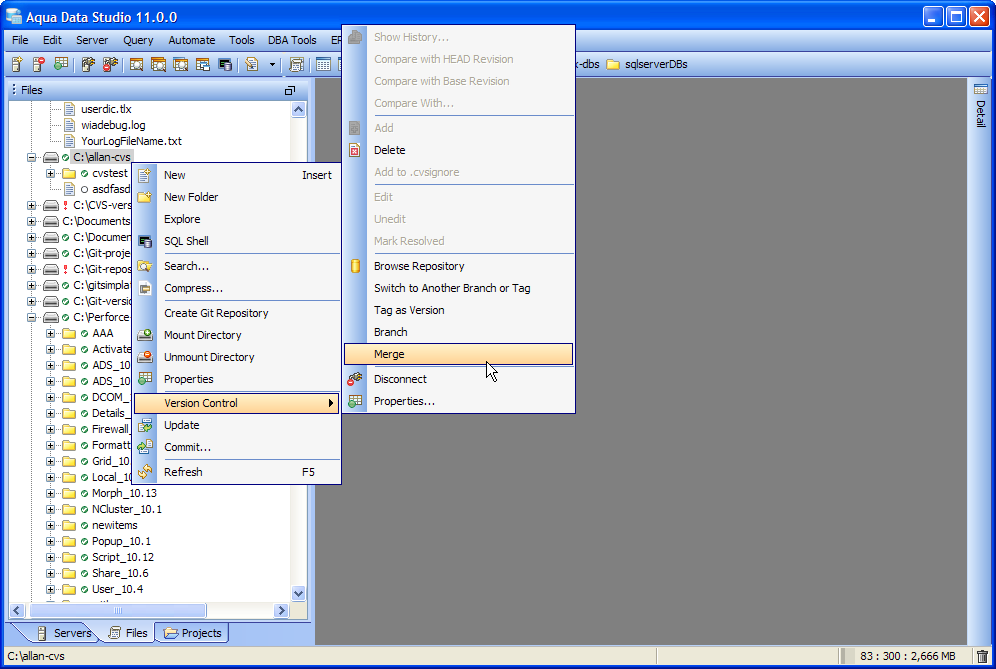This screenshot has width=996, height=669.
Task: Click the sqlserverDBs folder in the toolbar
Action: [x=647, y=64]
